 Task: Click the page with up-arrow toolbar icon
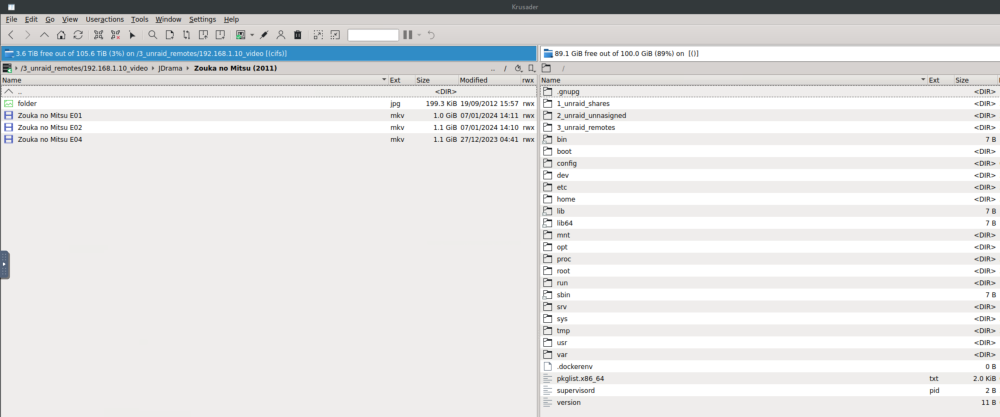click(203, 35)
